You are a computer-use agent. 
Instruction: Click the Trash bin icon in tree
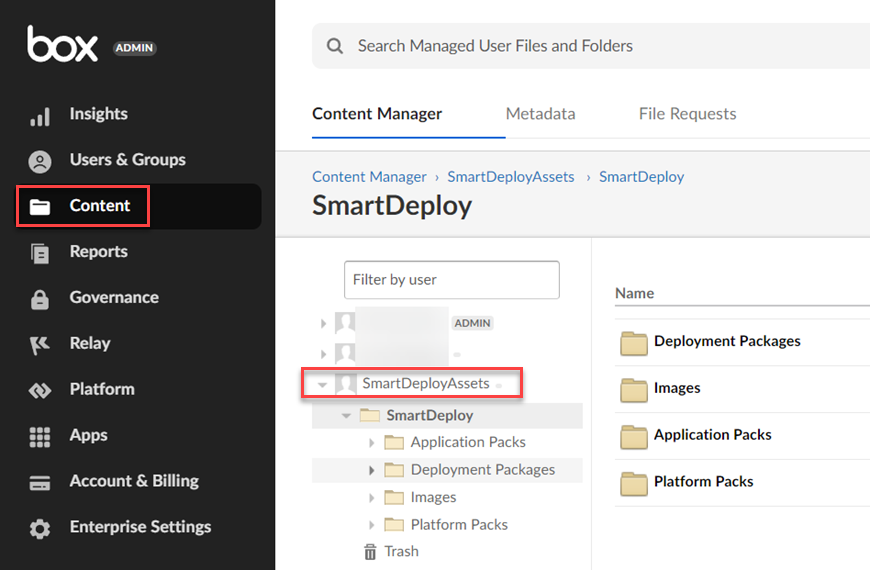point(370,552)
